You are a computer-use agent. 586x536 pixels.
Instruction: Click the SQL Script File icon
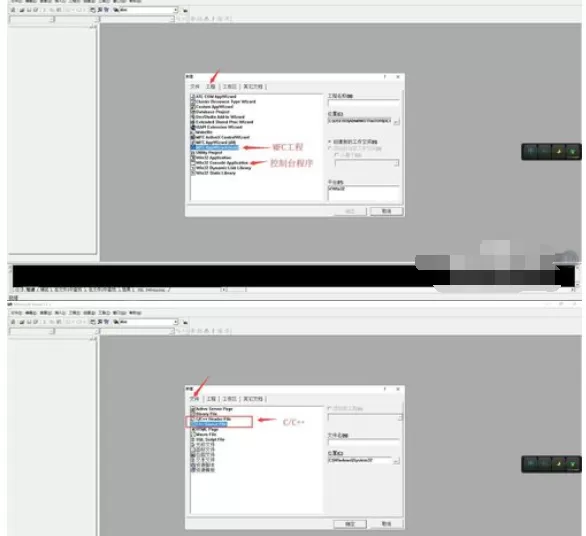(193, 440)
